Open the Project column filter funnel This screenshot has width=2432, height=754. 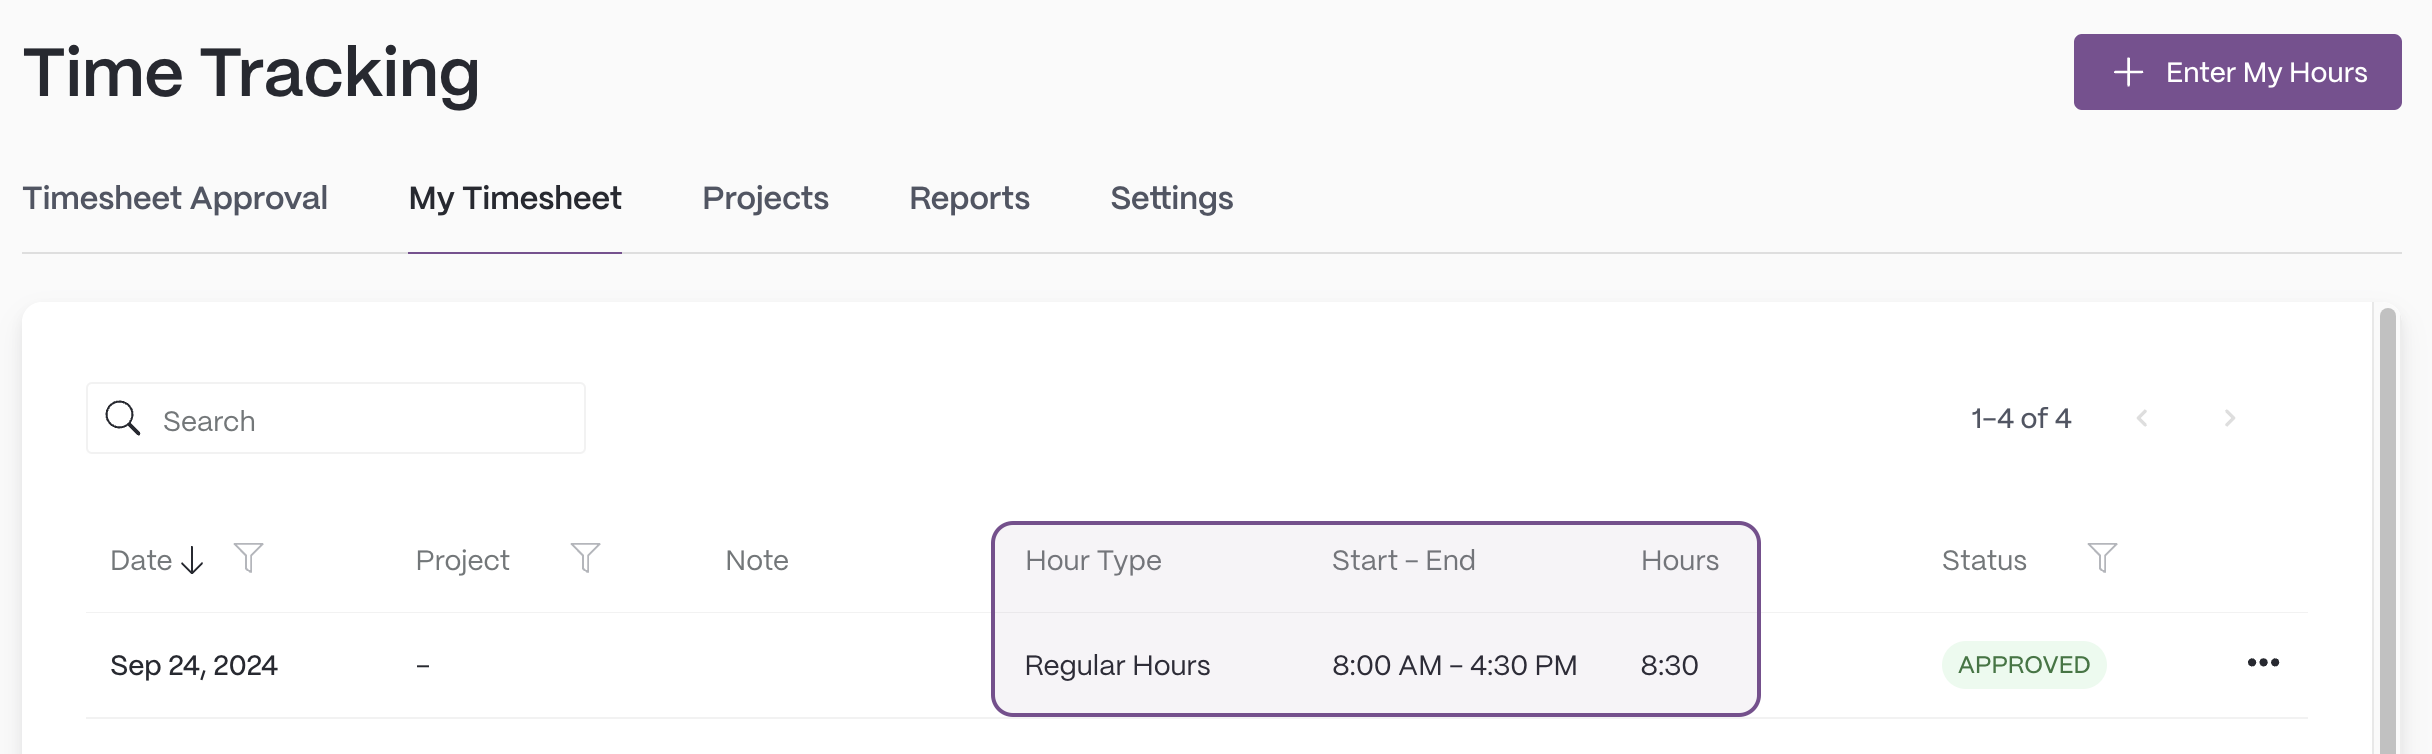click(x=585, y=558)
